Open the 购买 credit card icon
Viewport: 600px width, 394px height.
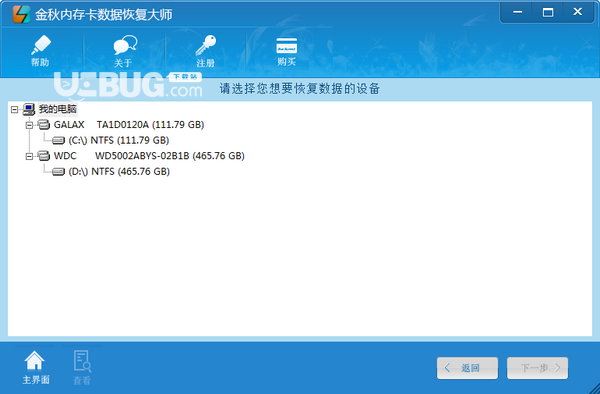(x=287, y=46)
